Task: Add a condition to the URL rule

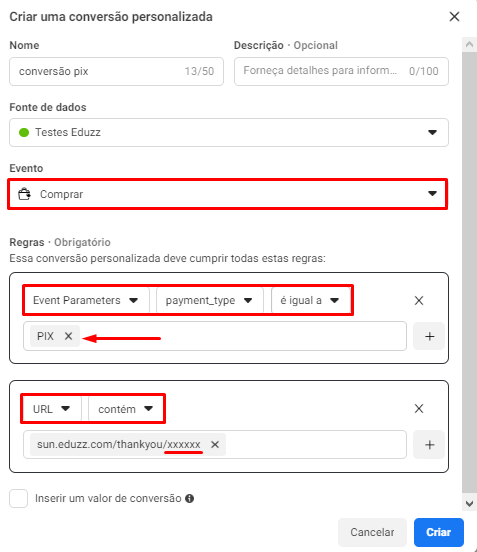Action: 429,445
